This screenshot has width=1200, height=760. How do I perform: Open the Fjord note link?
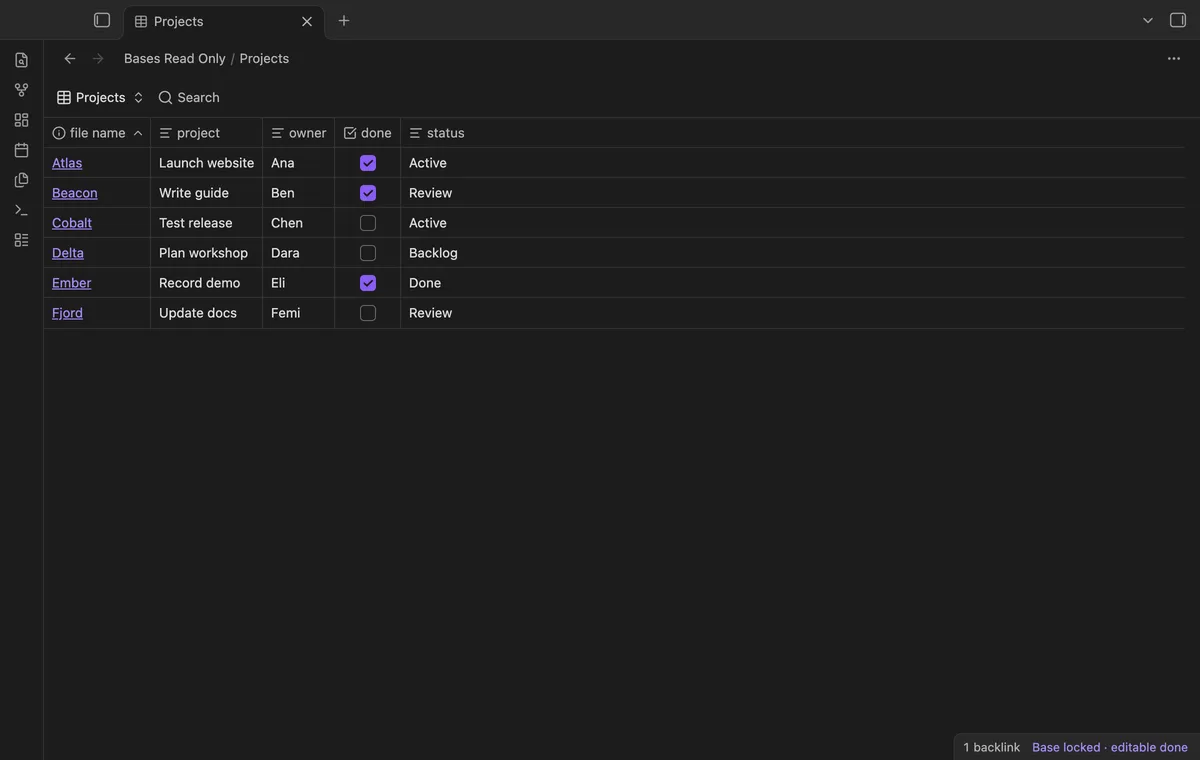[x=67, y=313]
